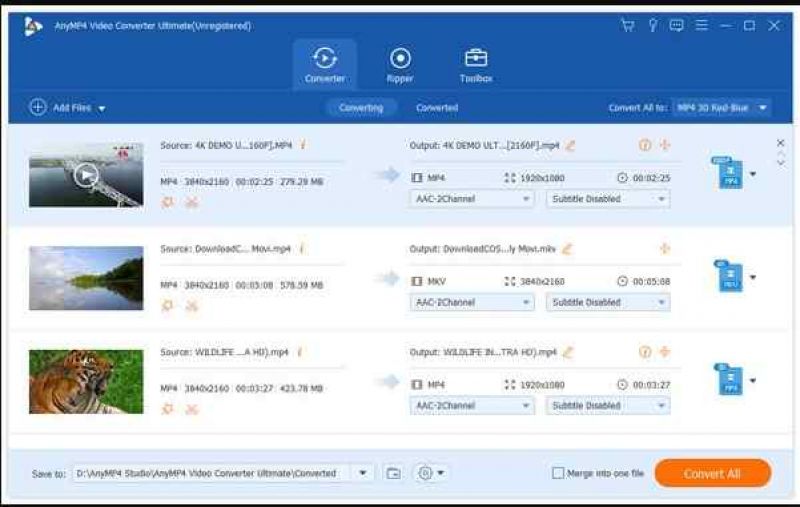Select the Converting sub-tab

click(x=361, y=108)
